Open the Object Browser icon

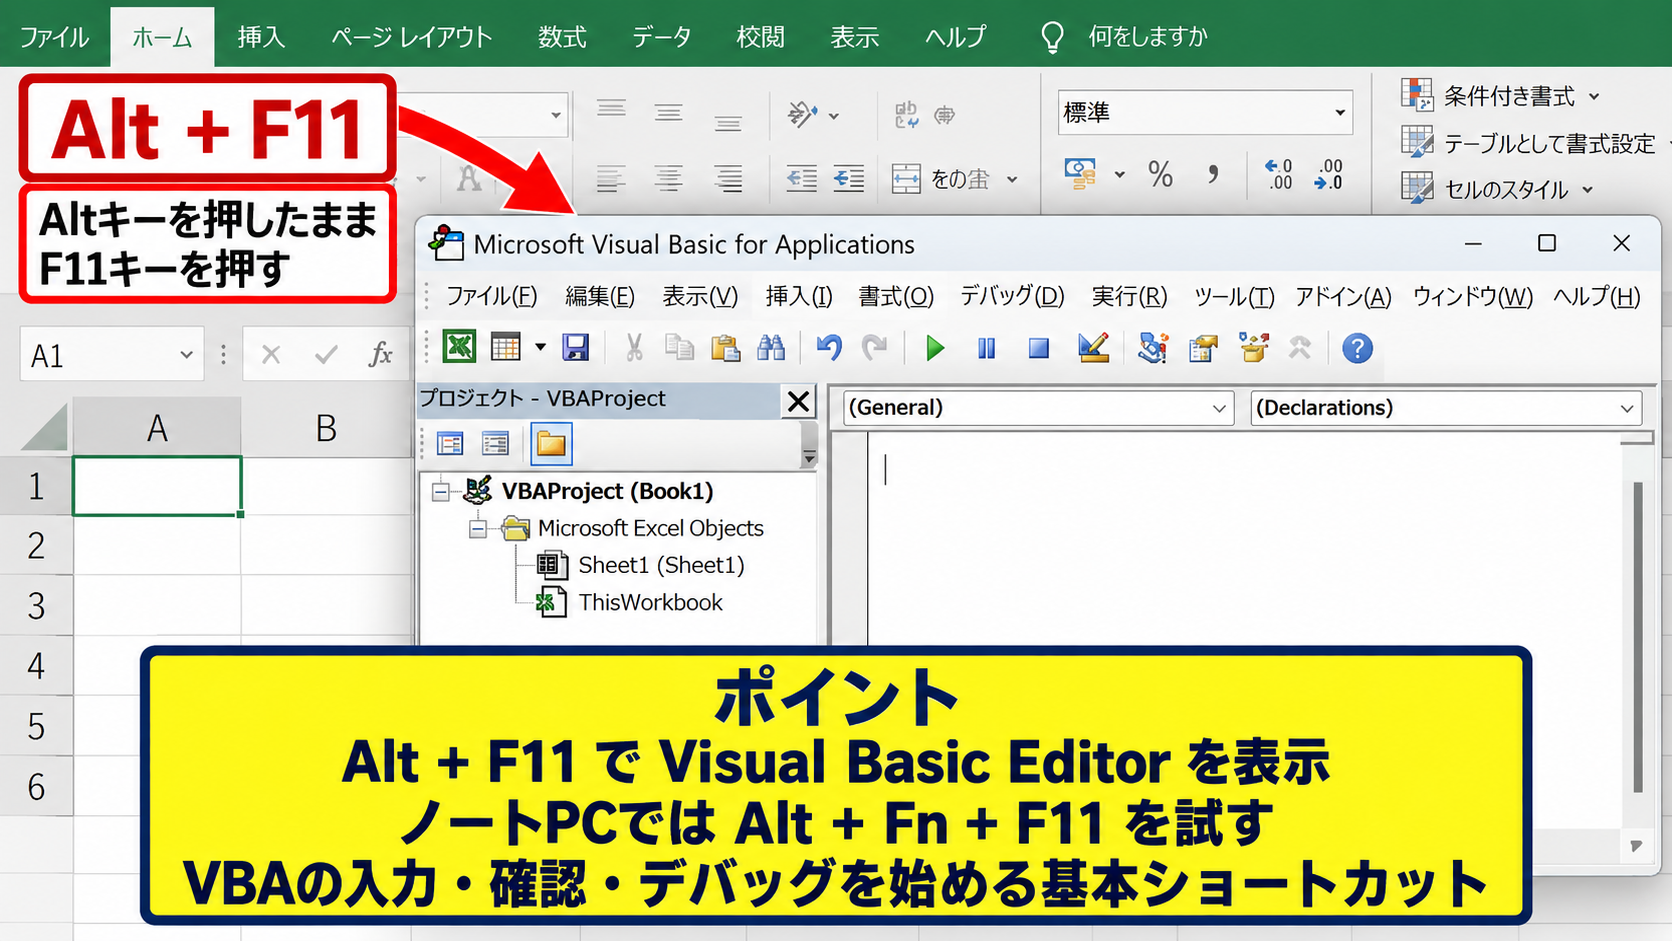coord(1253,347)
